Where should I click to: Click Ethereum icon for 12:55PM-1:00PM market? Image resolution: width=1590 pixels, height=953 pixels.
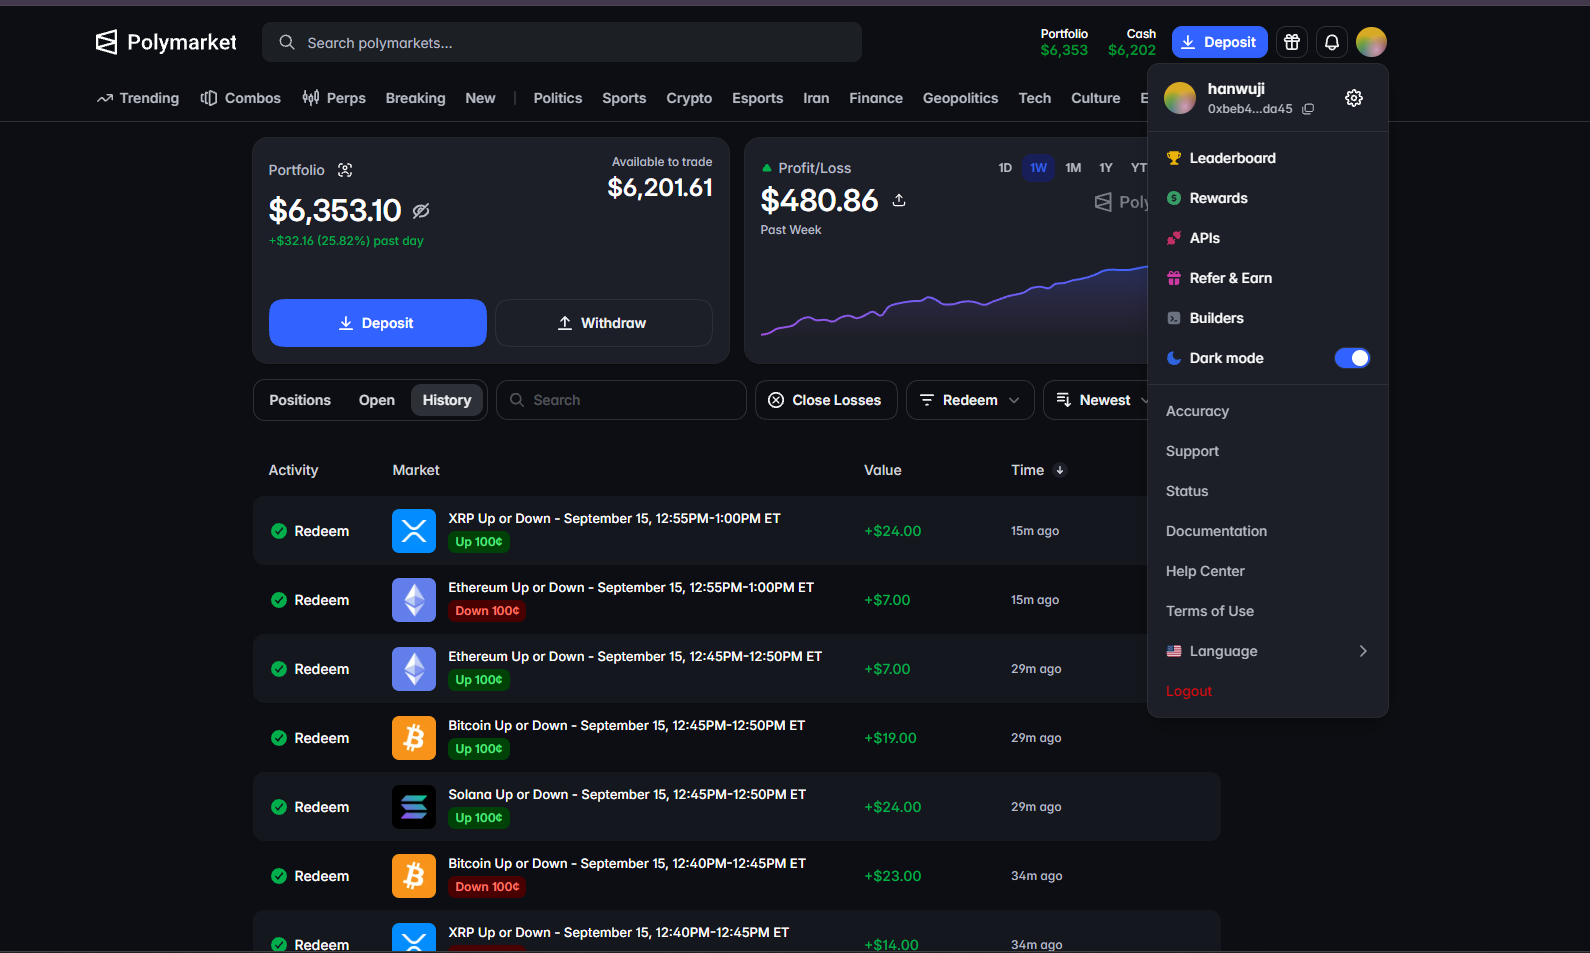414,600
